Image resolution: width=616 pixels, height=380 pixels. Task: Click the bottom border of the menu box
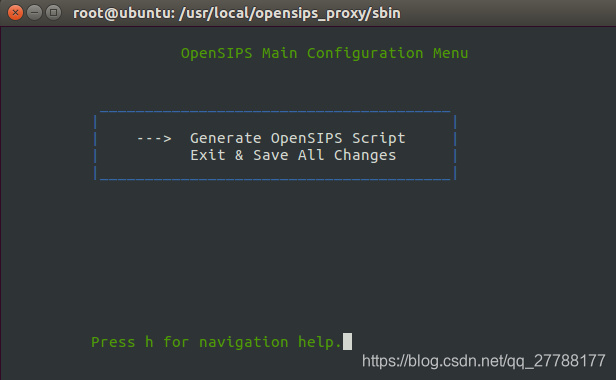pyautogui.click(x=275, y=179)
